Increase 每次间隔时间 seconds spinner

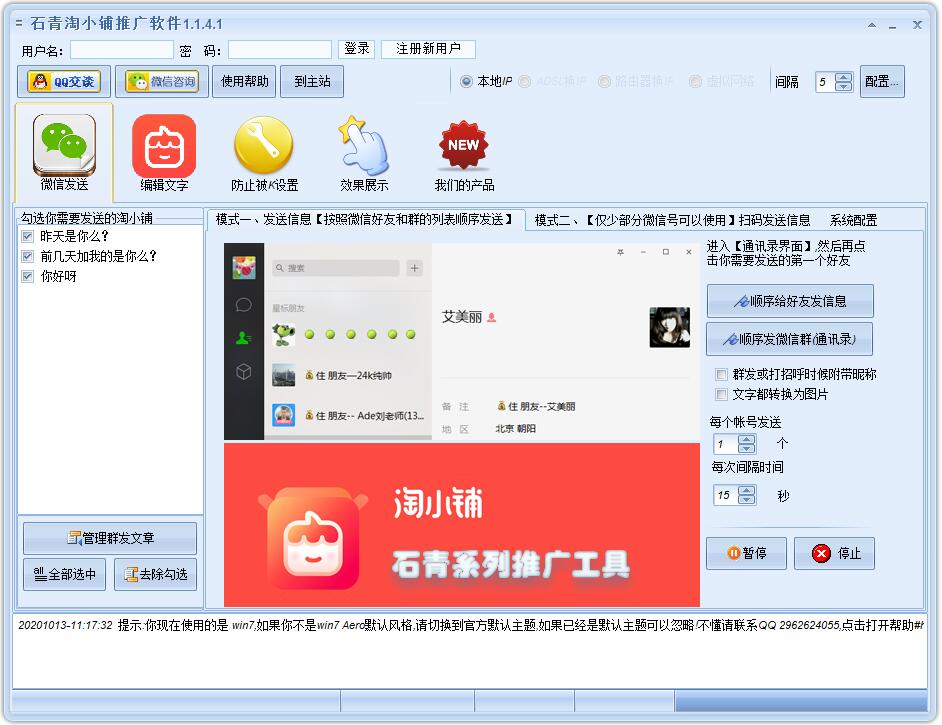point(746,491)
